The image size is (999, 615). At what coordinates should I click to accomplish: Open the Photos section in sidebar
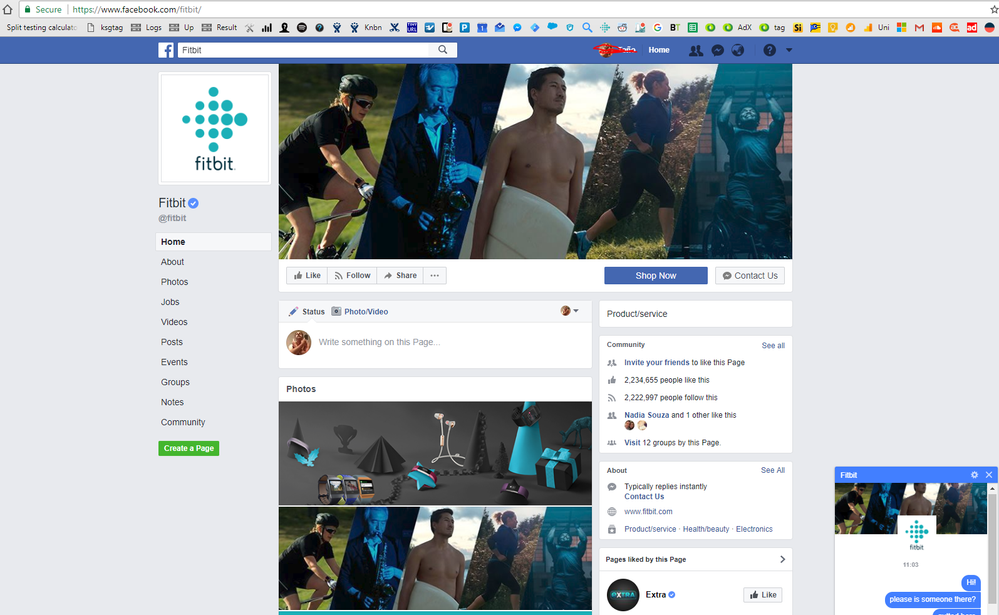[174, 282]
